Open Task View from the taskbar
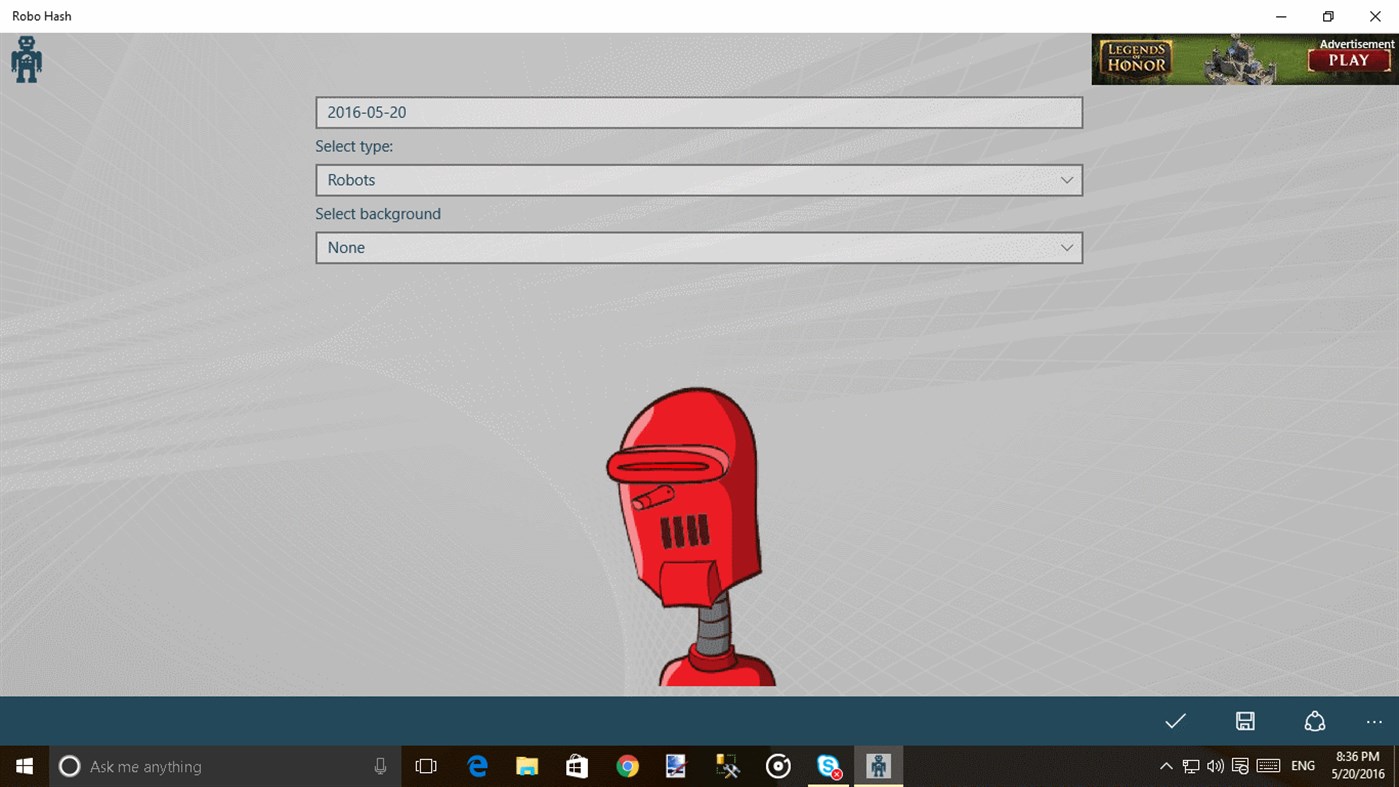 426,766
